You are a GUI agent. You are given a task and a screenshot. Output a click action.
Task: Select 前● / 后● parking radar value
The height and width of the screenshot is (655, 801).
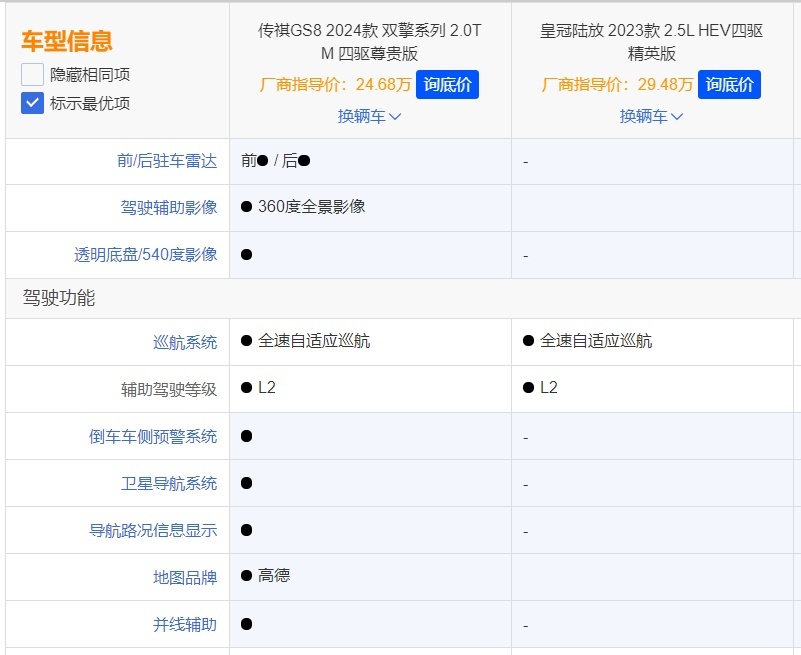pos(275,161)
